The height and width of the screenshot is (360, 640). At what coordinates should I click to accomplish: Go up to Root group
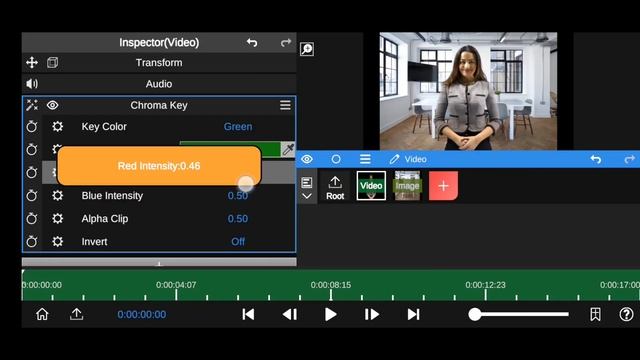point(335,188)
